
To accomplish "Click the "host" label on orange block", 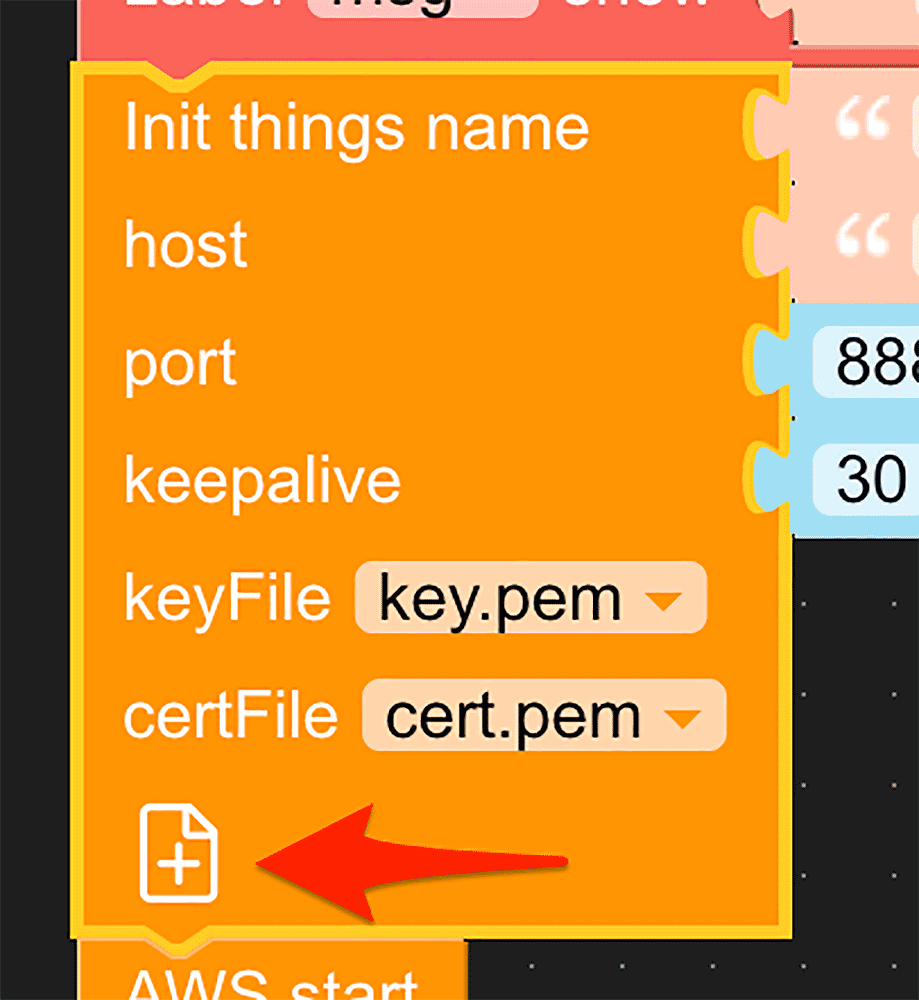I will [x=185, y=244].
